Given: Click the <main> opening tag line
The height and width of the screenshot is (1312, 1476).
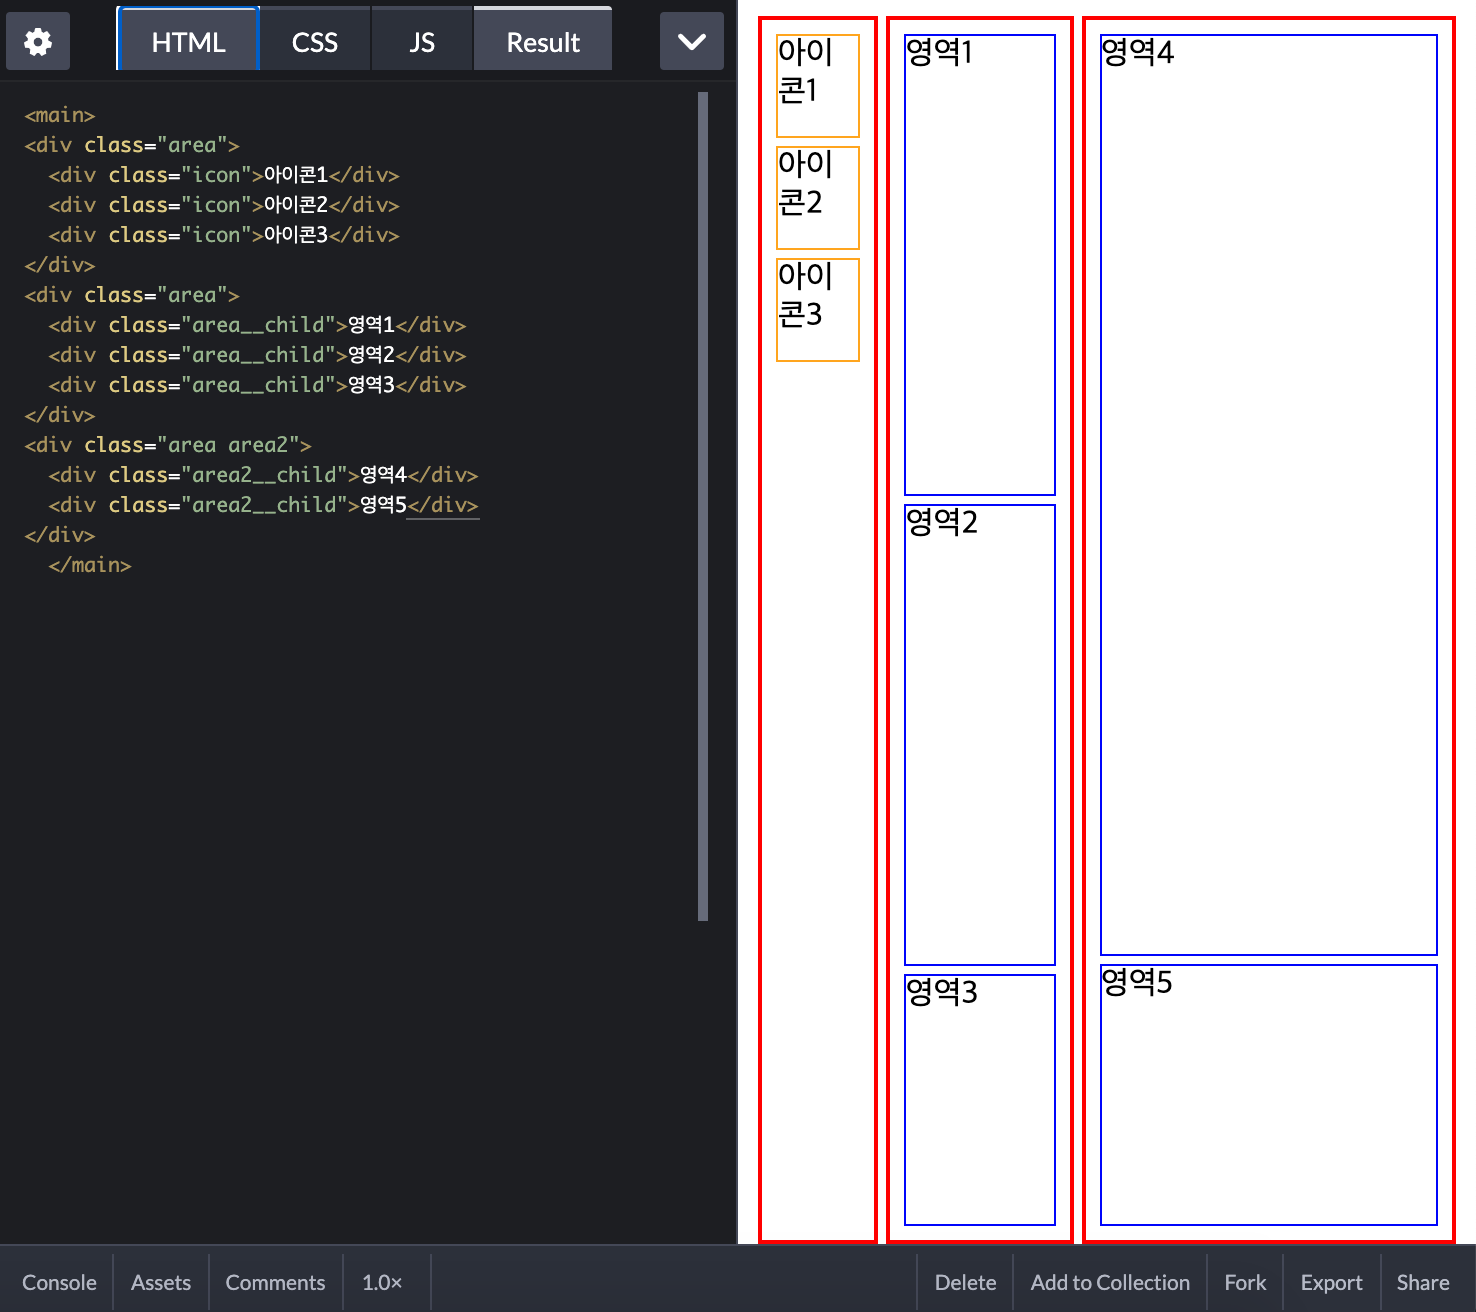Looking at the screenshot, I should coord(60,115).
